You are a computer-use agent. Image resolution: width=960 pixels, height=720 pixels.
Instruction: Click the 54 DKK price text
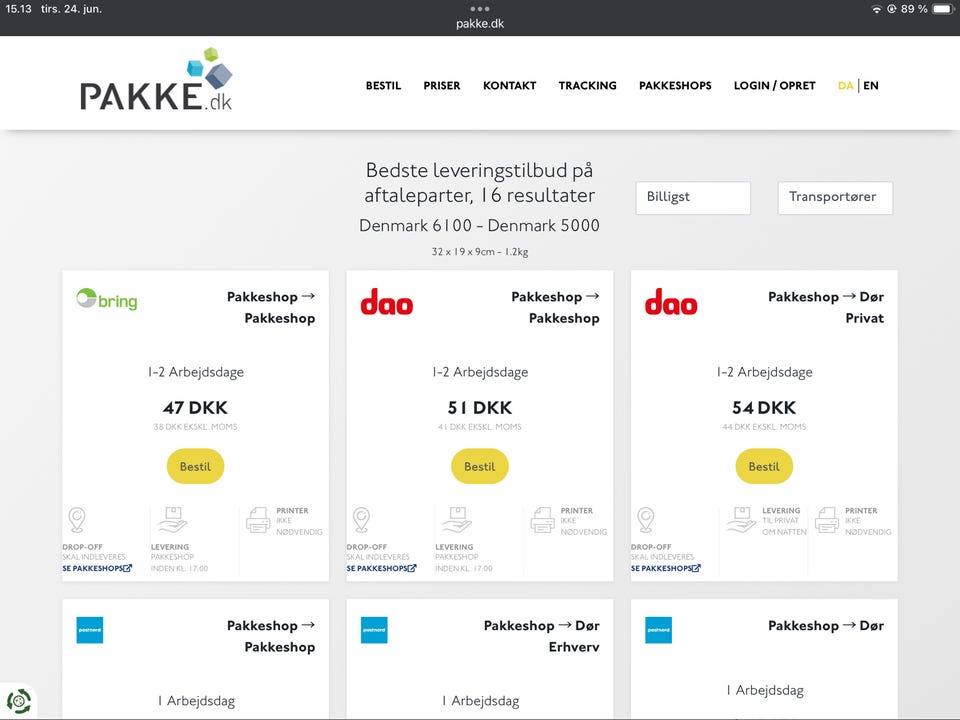(764, 408)
